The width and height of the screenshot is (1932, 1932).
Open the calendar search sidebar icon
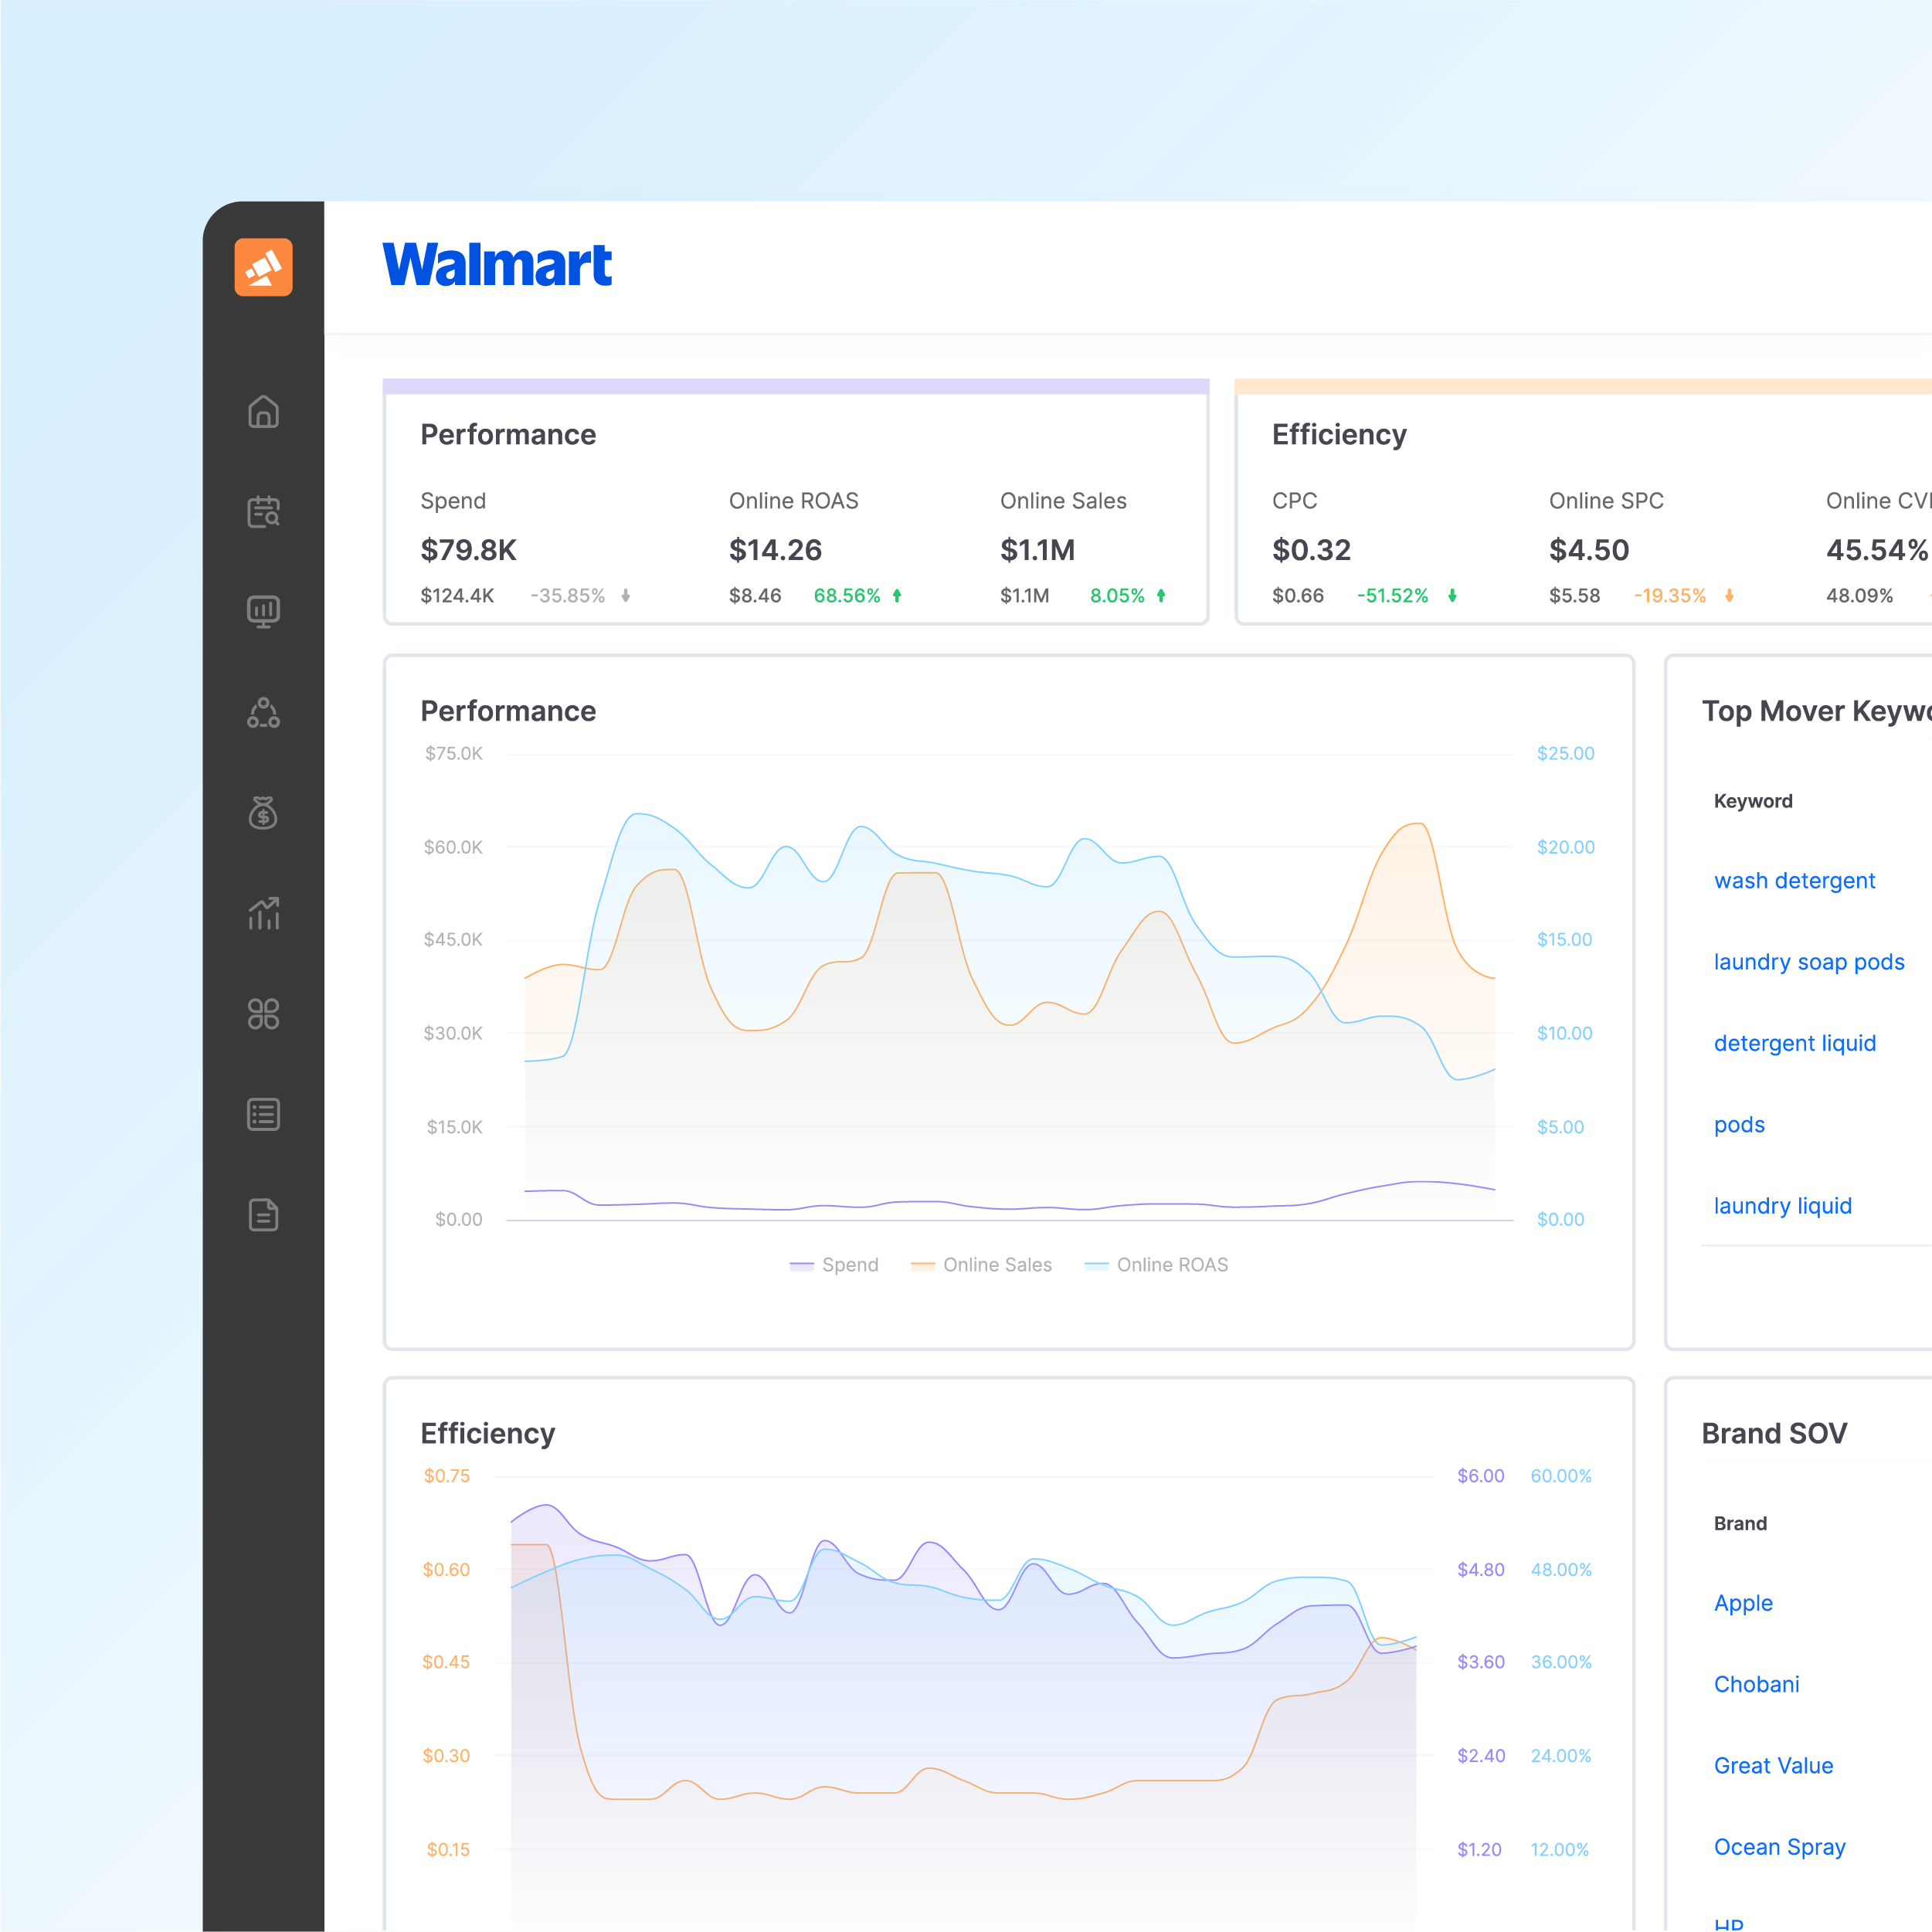(263, 511)
